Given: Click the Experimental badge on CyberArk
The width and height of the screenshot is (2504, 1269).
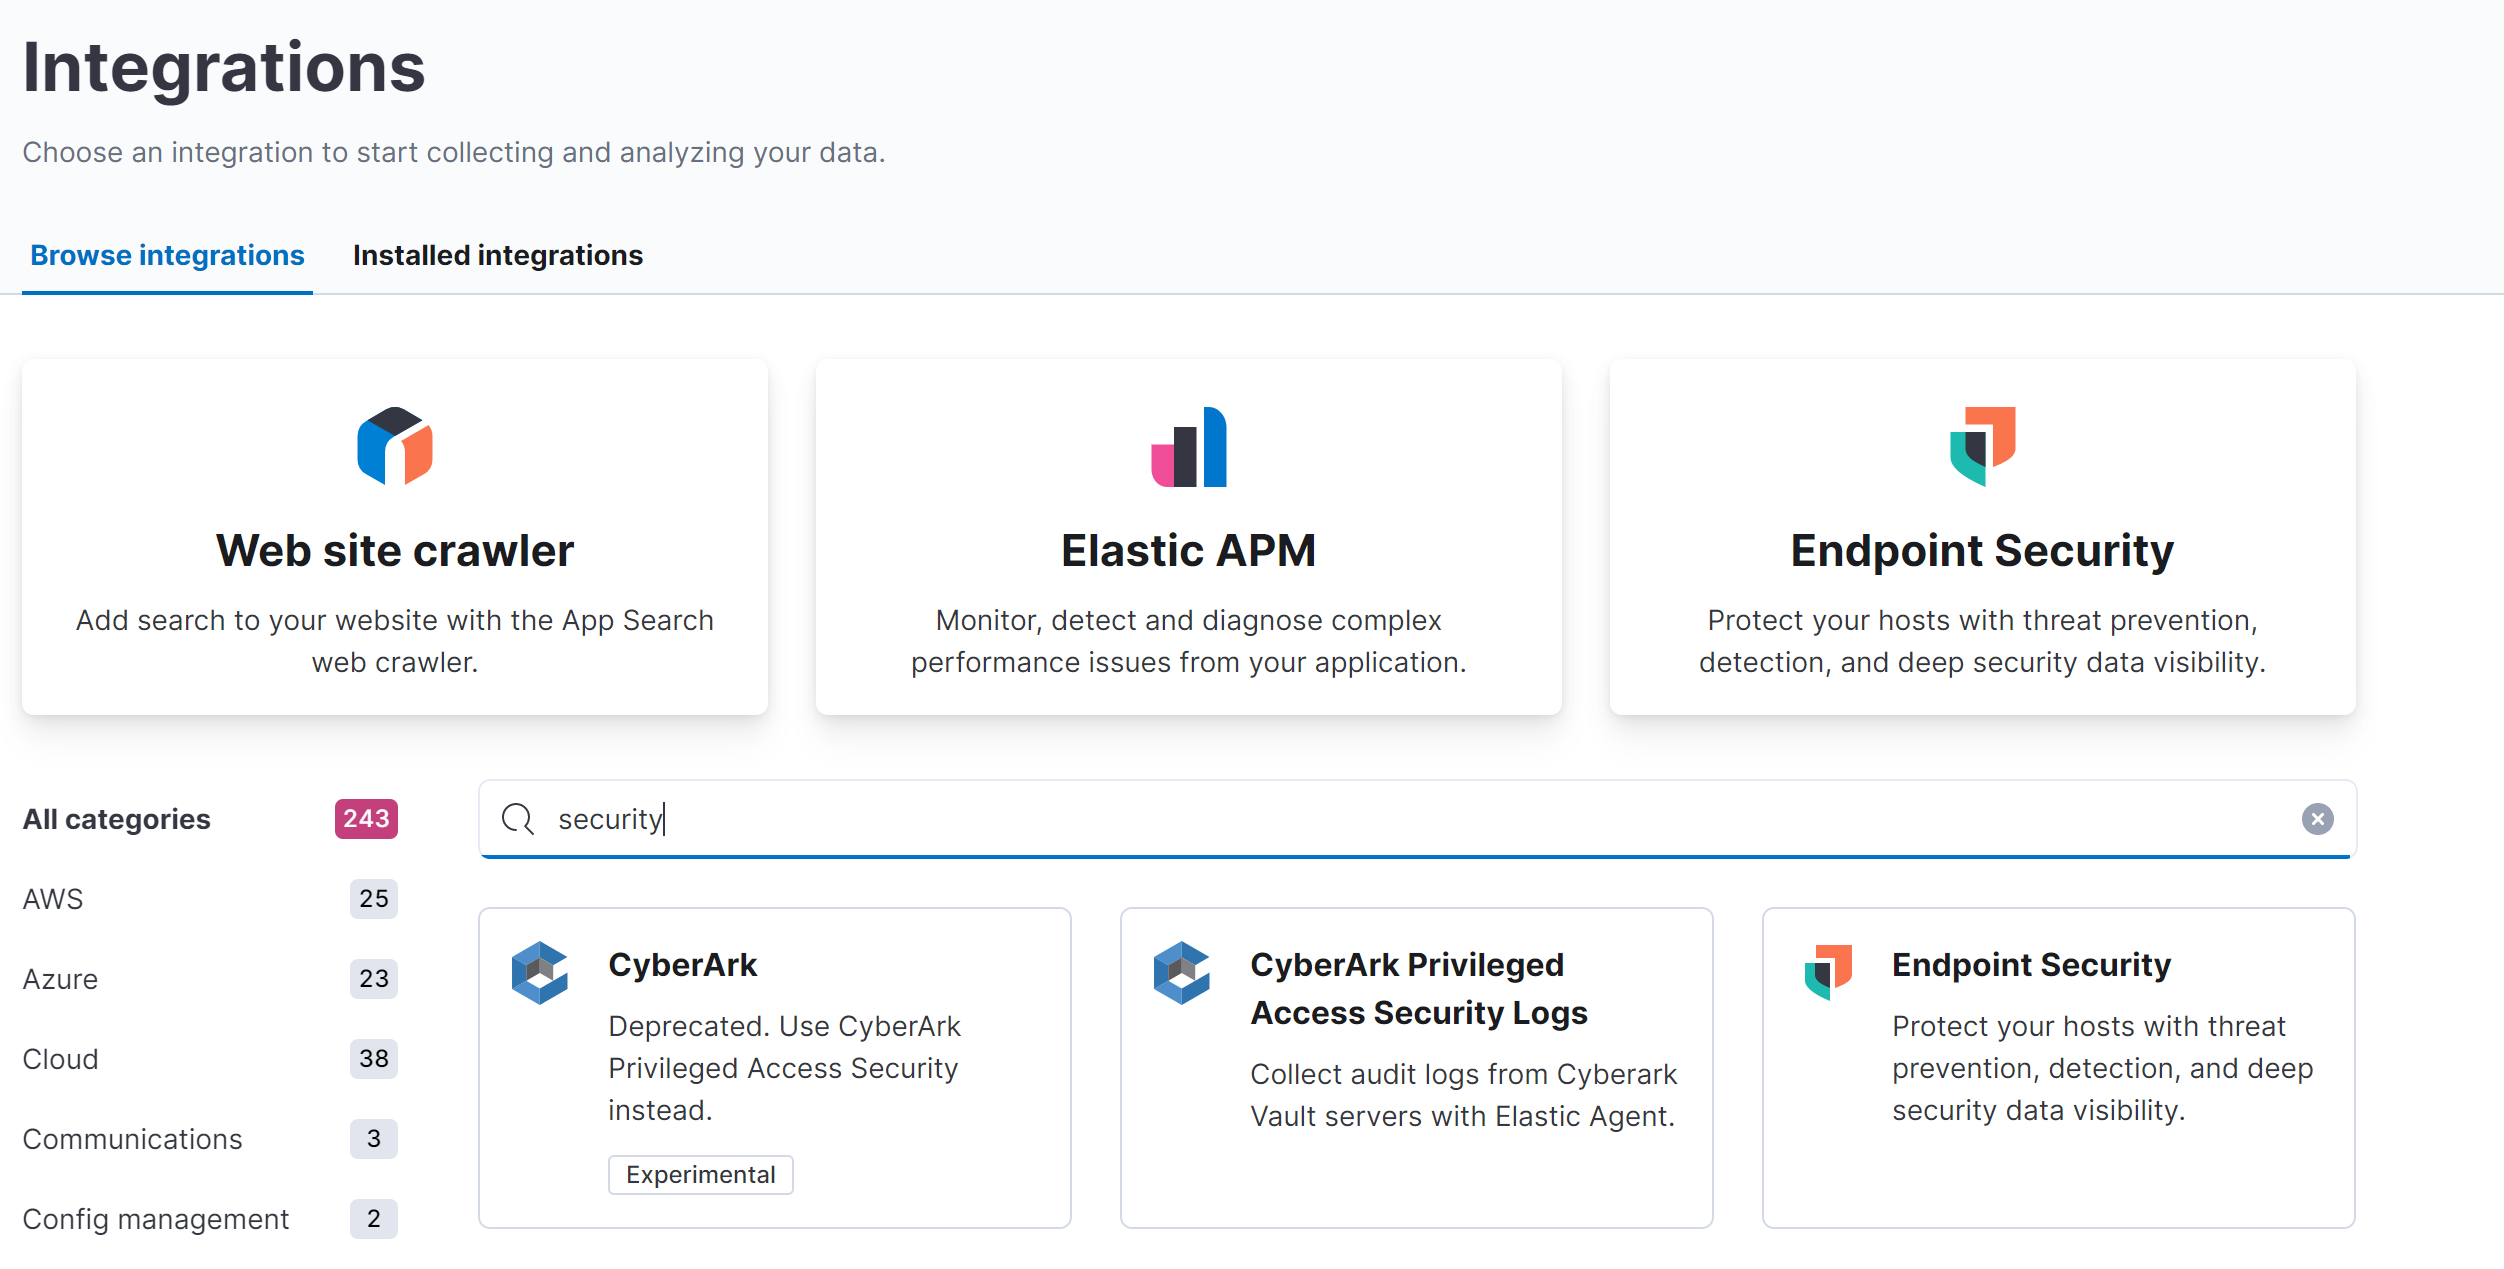Looking at the screenshot, I should point(700,1175).
